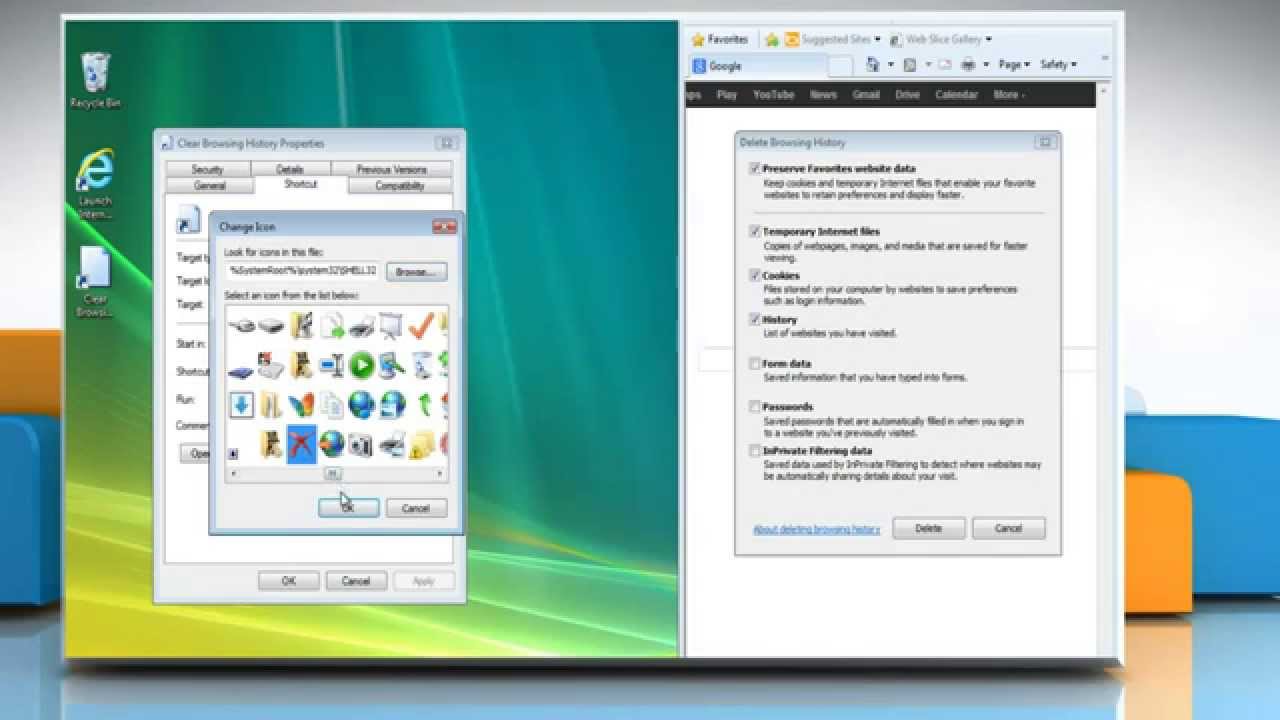Screen dimensions: 1280x720
Task: Open About deleting browsing history link
Action: point(816,529)
